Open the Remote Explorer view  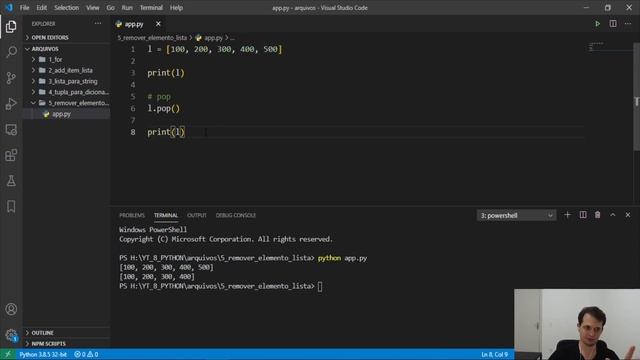tap(11, 129)
